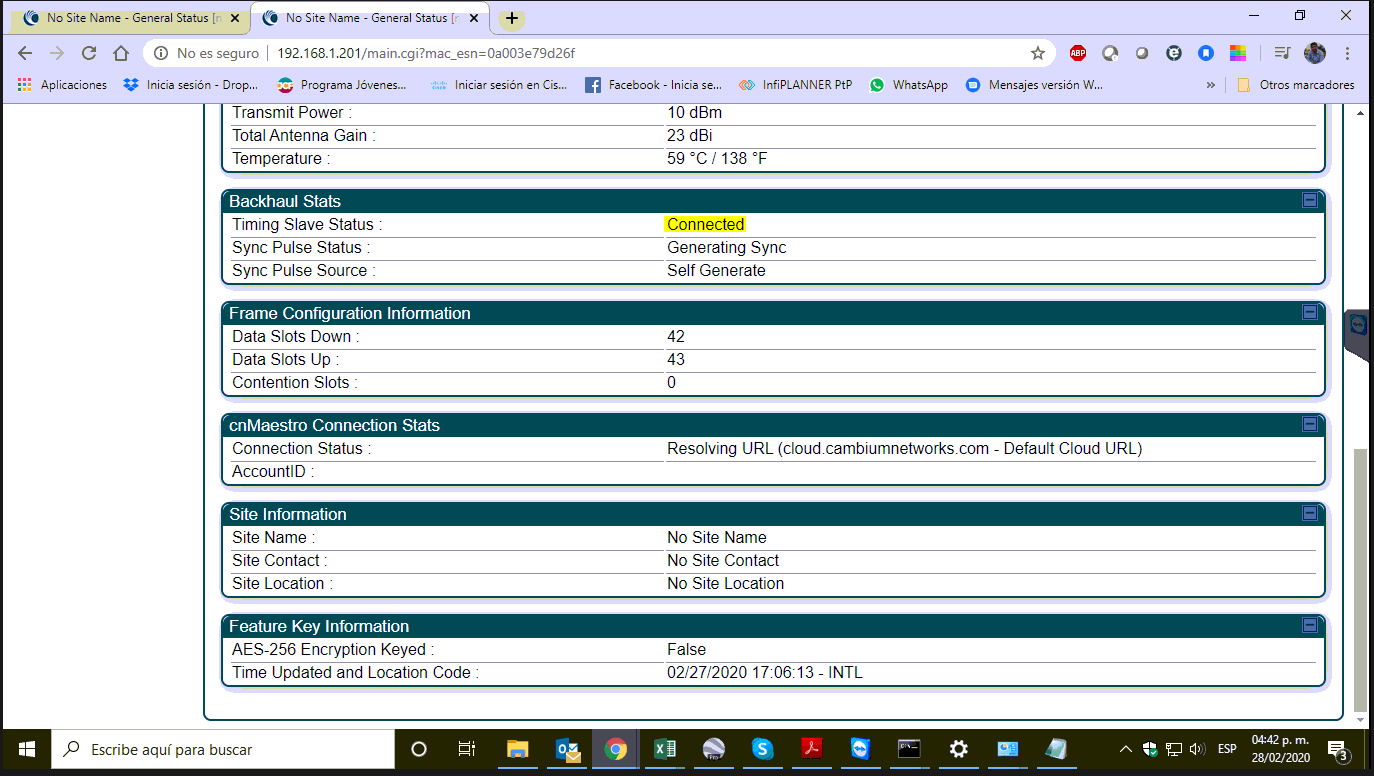Open the Otros marcadores bookmarks folder

point(1296,85)
